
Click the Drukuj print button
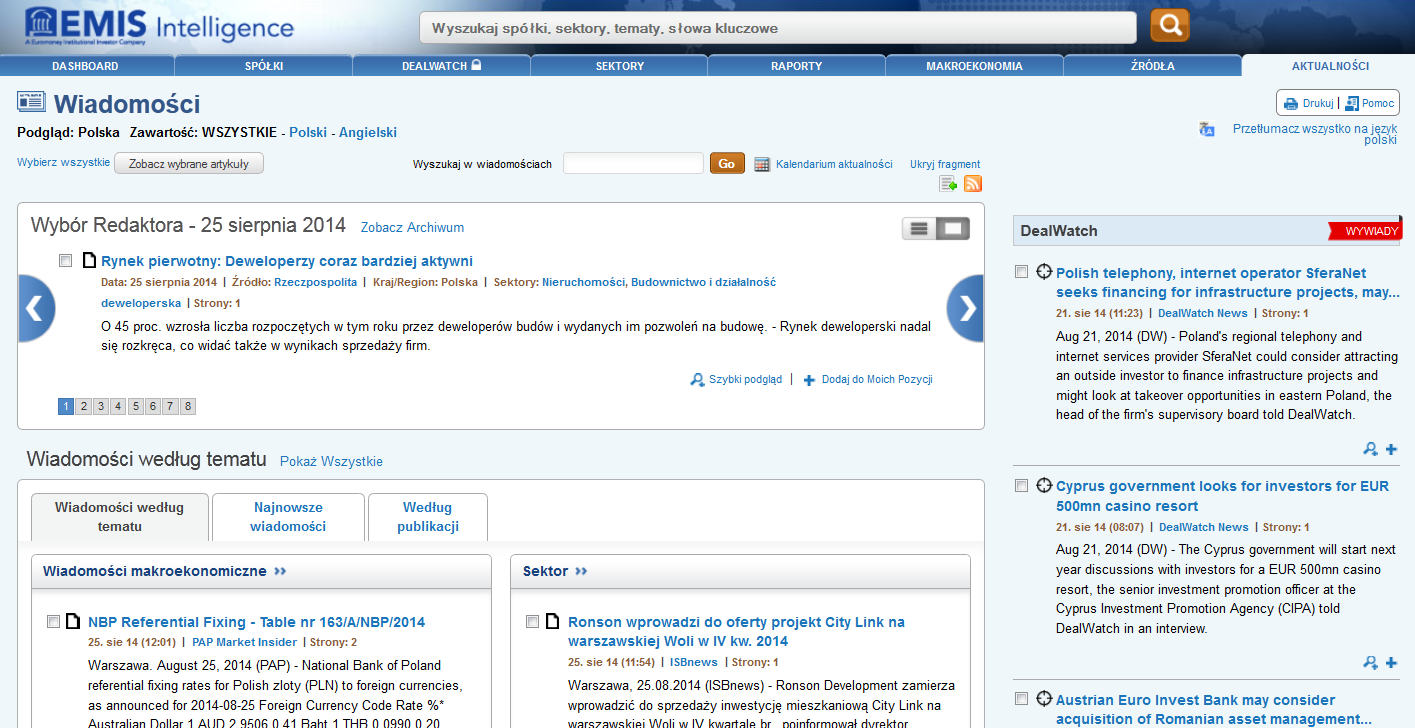(x=1308, y=103)
